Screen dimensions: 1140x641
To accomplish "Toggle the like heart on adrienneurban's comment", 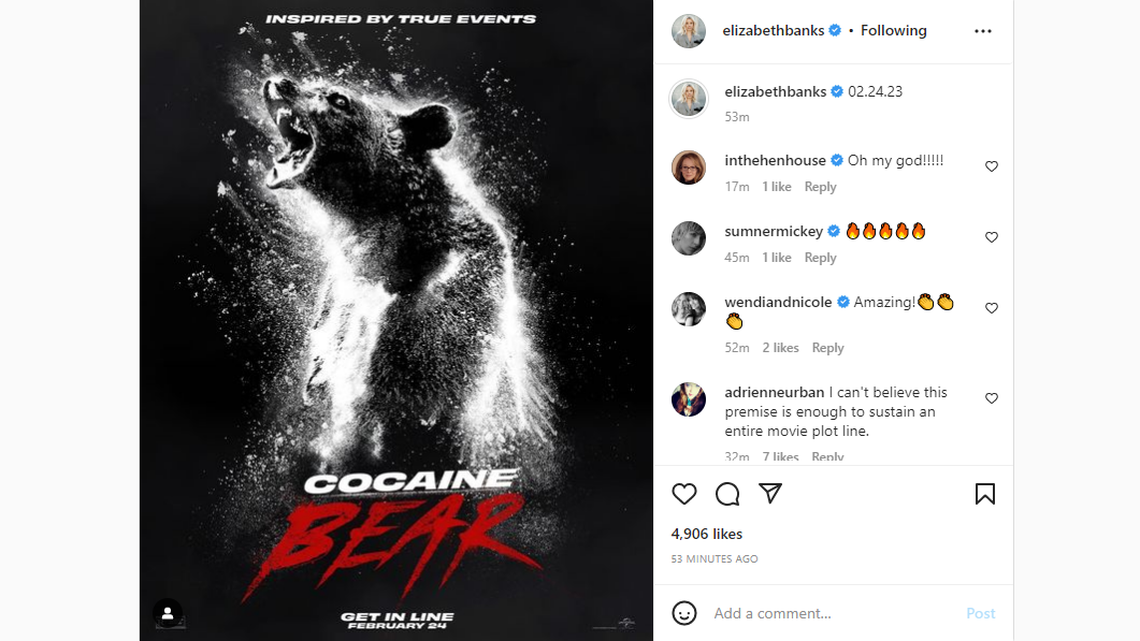I will tap(991, 398).
